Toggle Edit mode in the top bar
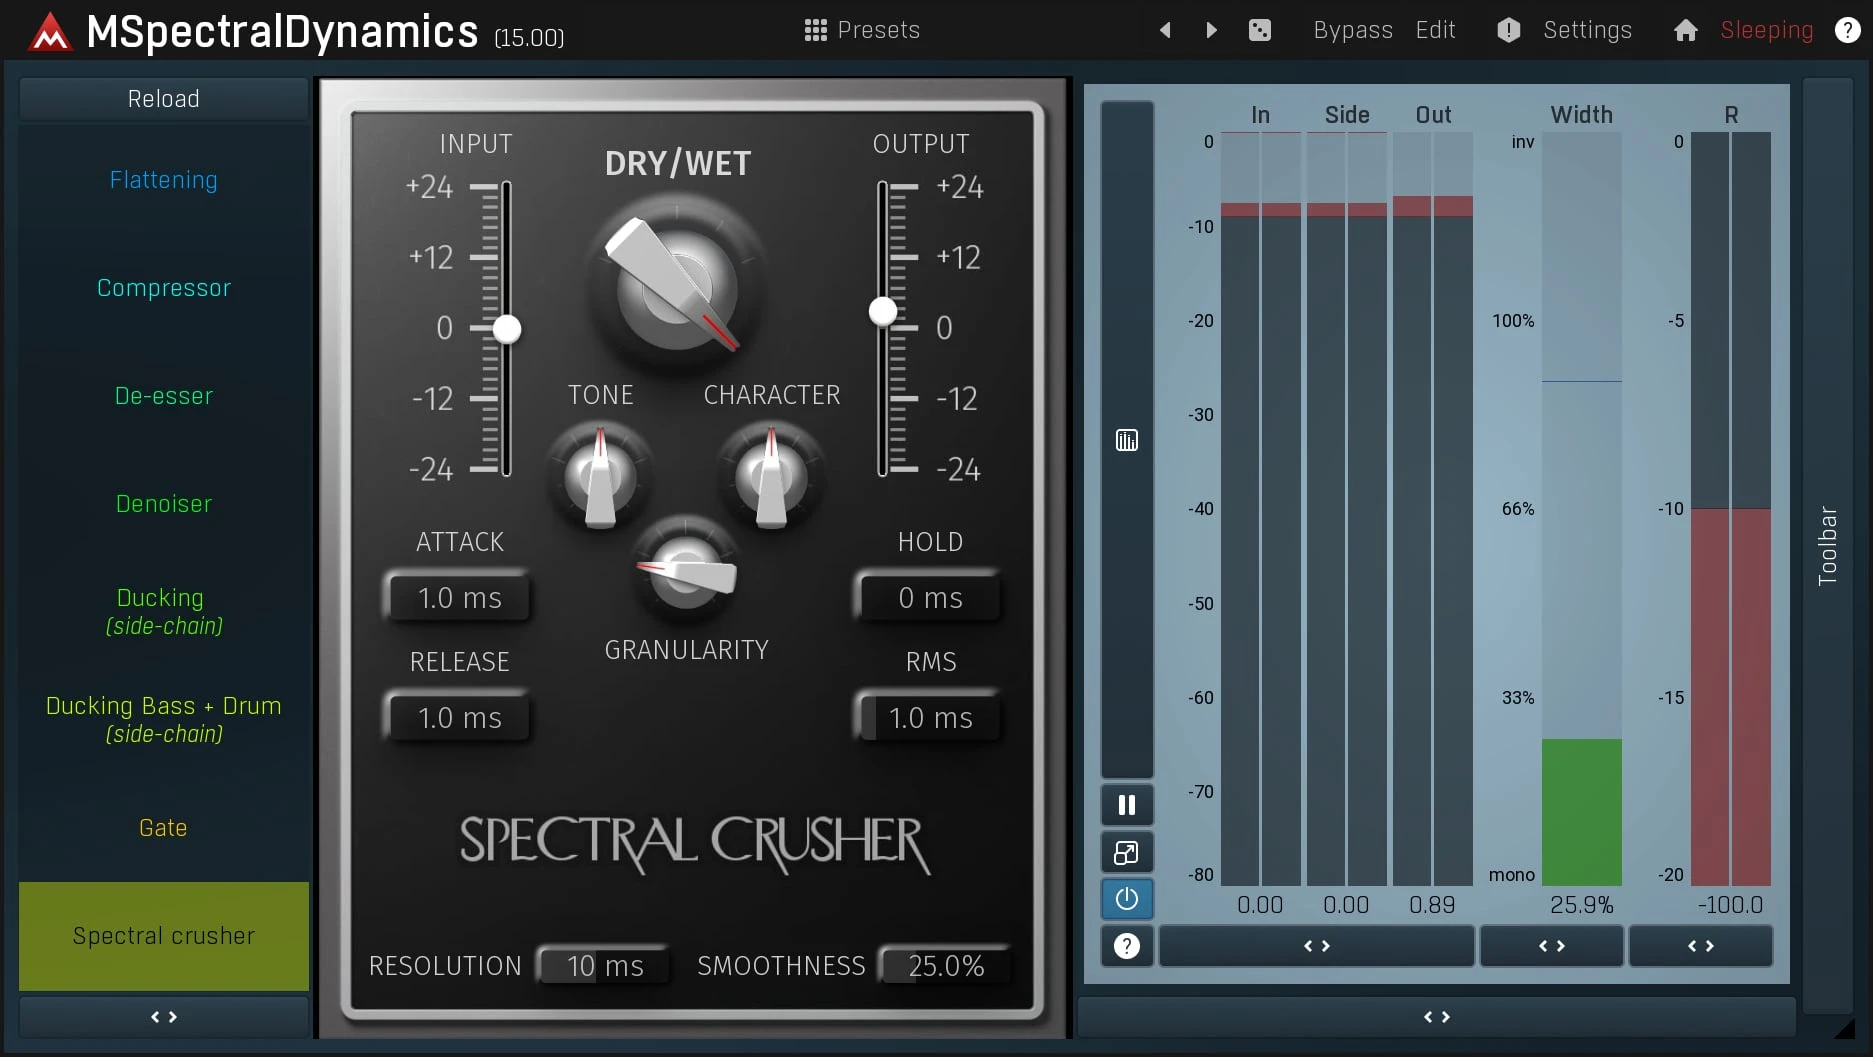The width and height of the screenshot is (1873, 1057). click(1435, 30)
